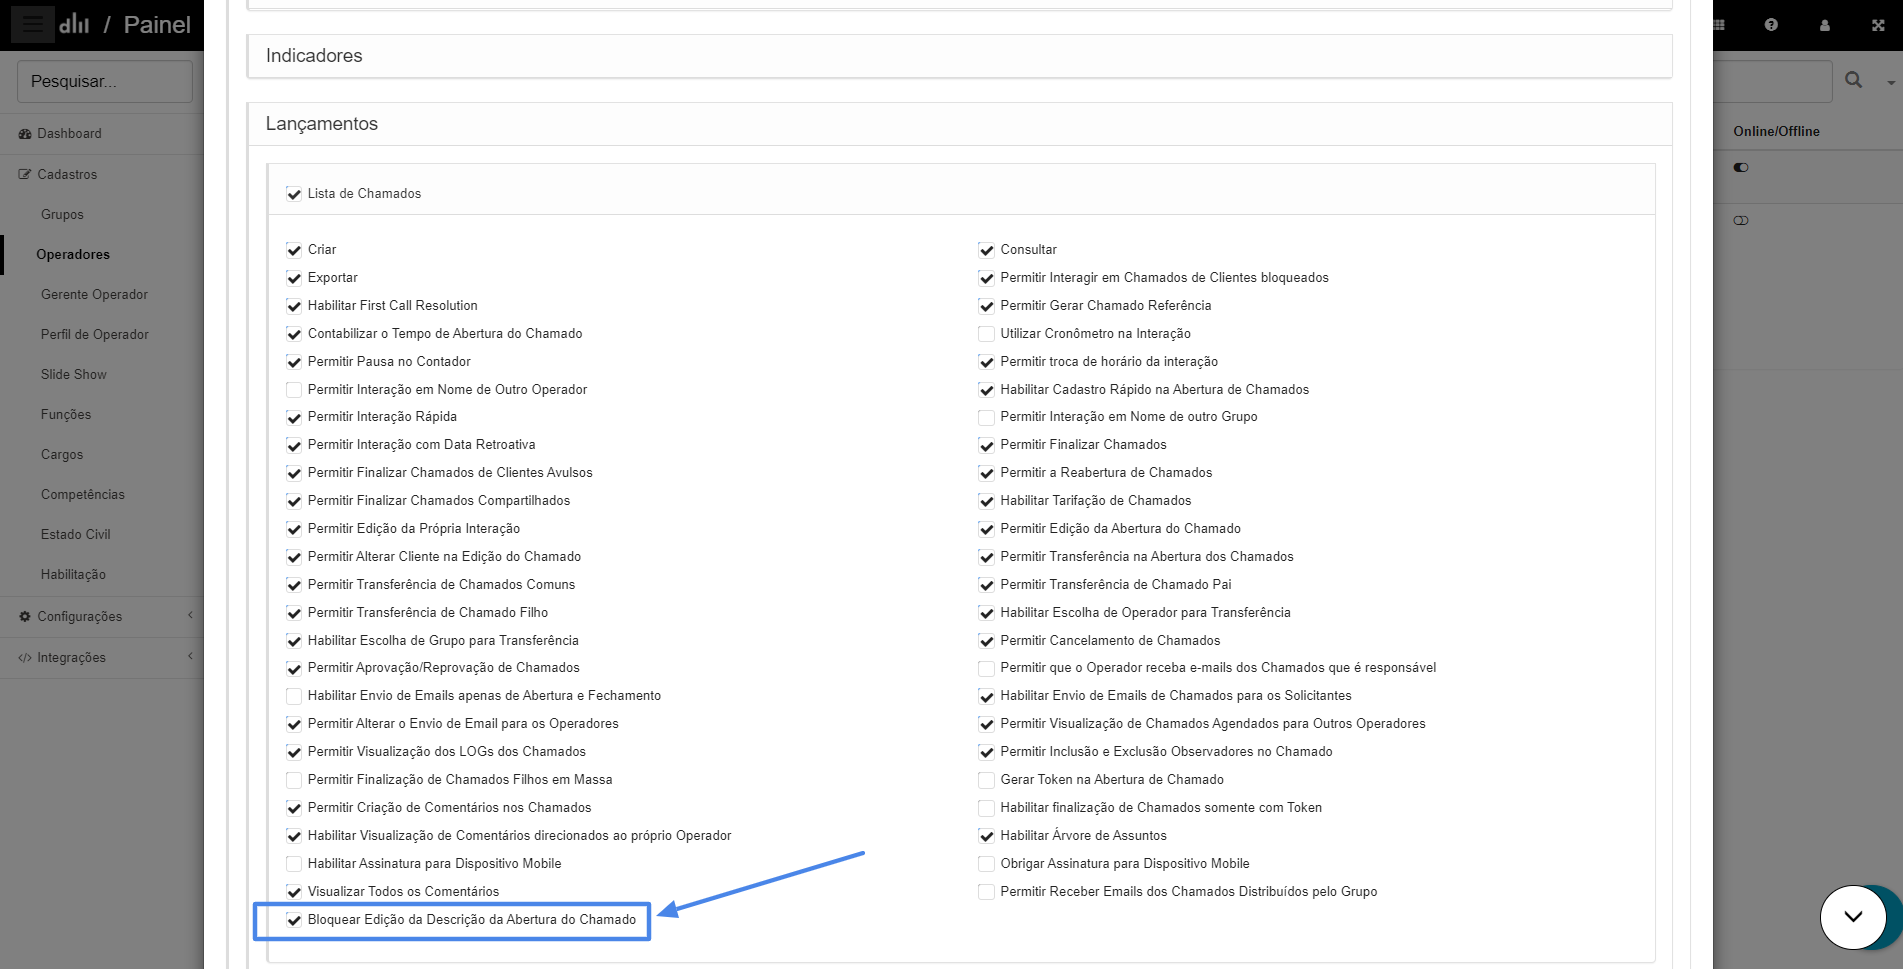The width and height of the screenshot is (1903, 969).
Task: Click the grid apps icon in top bar
Action: tap(1719, 25)
